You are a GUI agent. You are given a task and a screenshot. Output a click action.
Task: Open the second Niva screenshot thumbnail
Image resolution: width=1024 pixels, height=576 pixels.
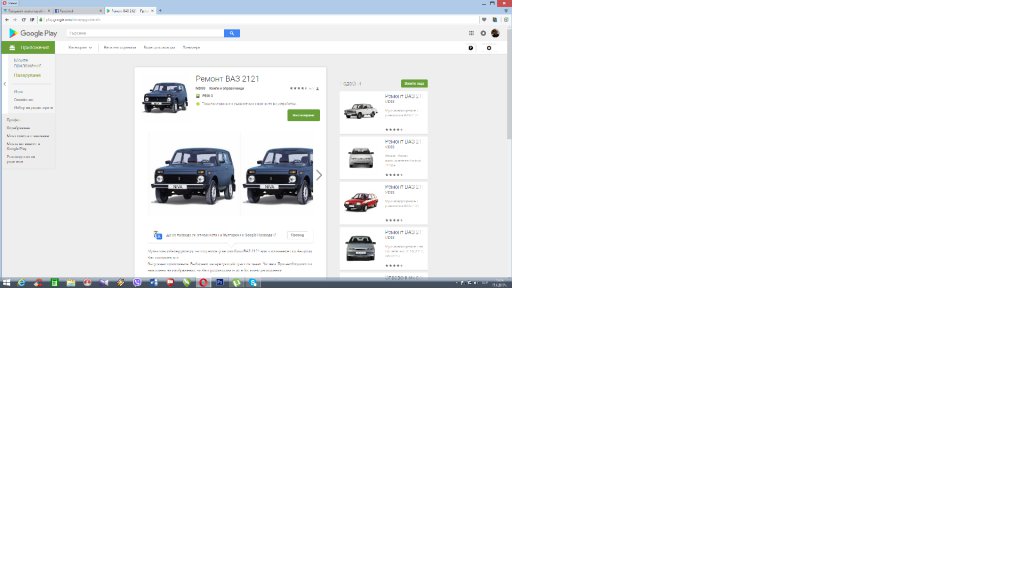click(x=278, y=174)
